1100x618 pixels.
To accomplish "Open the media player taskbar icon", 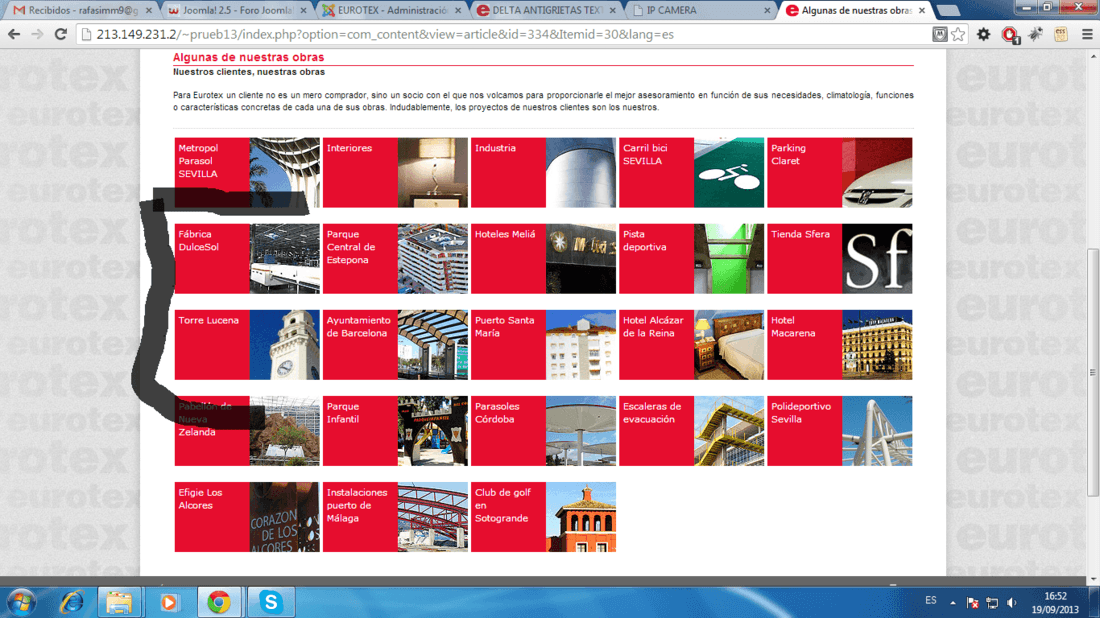I will (169, 602).
